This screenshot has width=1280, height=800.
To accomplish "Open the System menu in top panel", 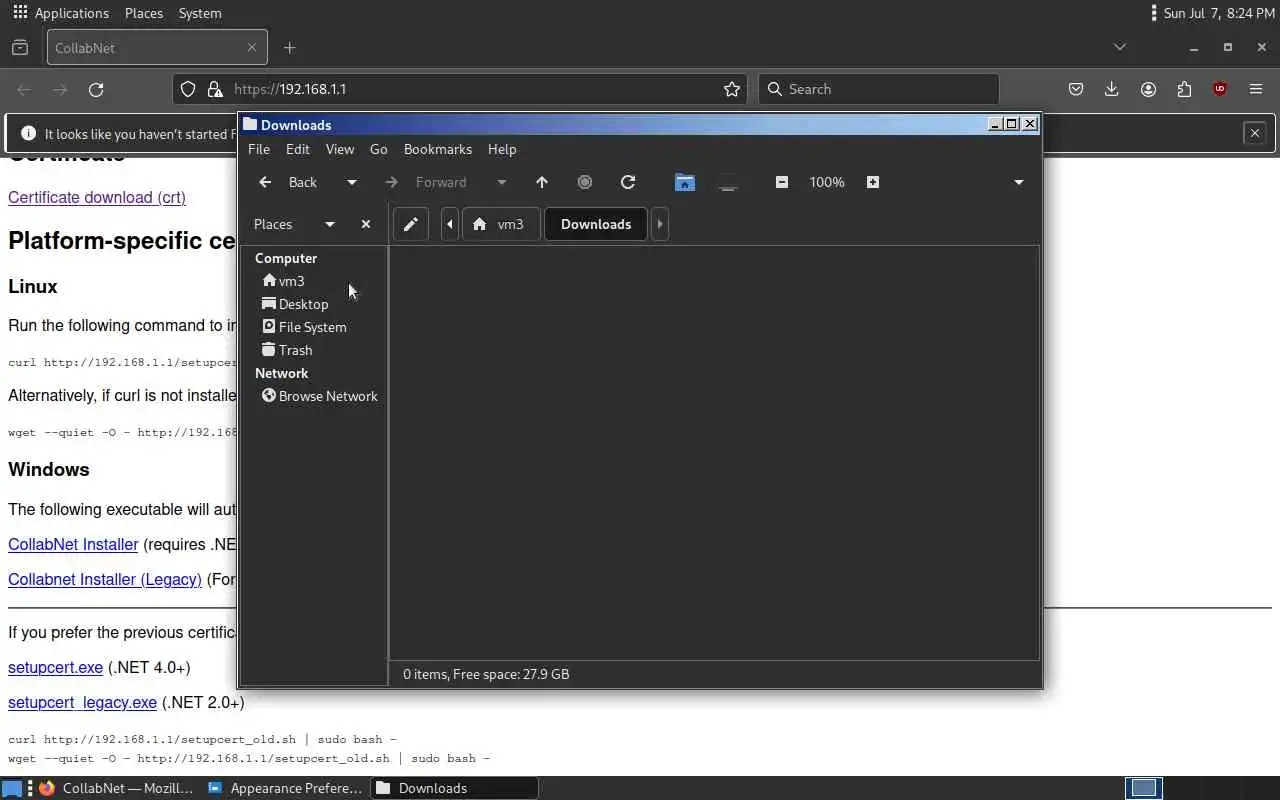I will point(200,13).
